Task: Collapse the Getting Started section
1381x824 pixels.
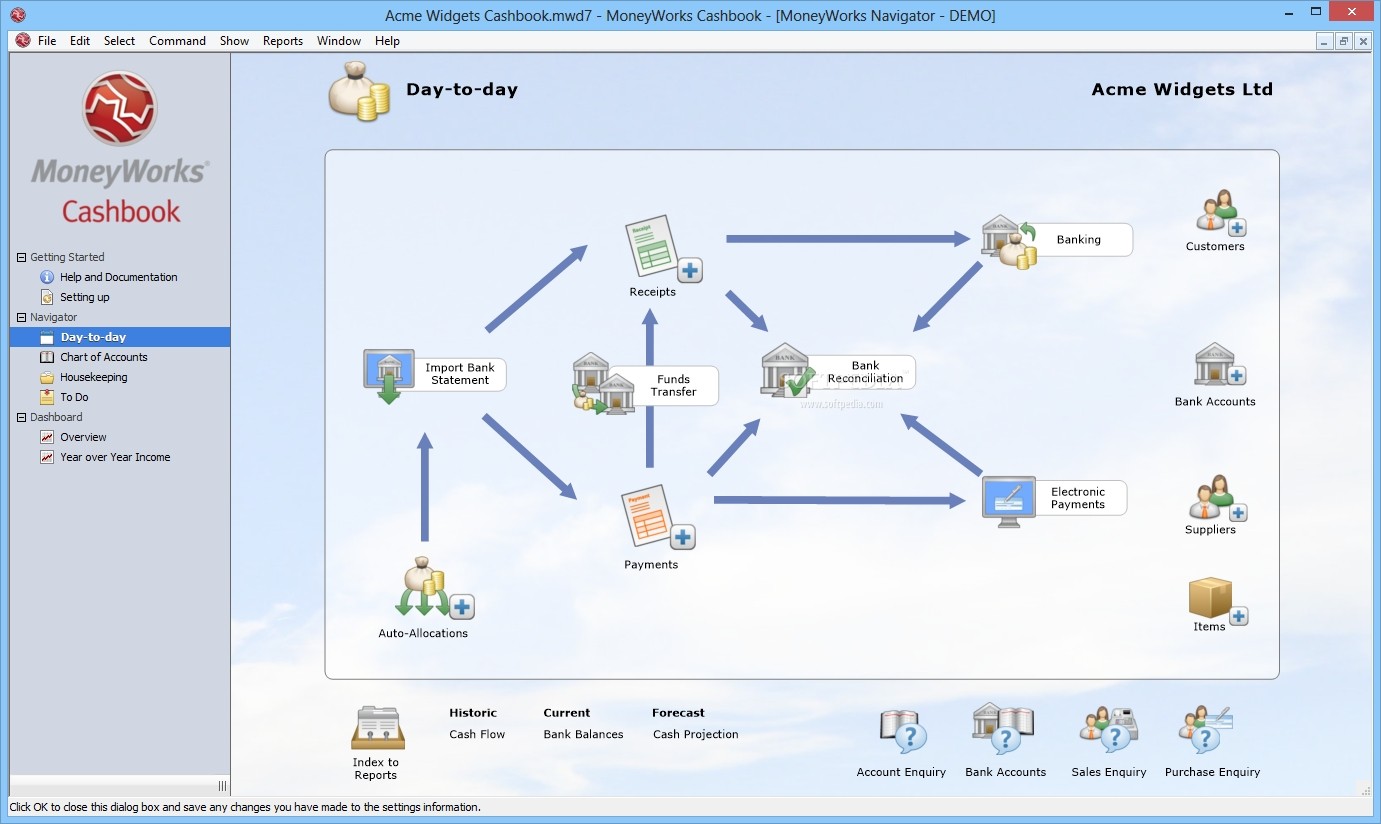Action: (21, 257)
